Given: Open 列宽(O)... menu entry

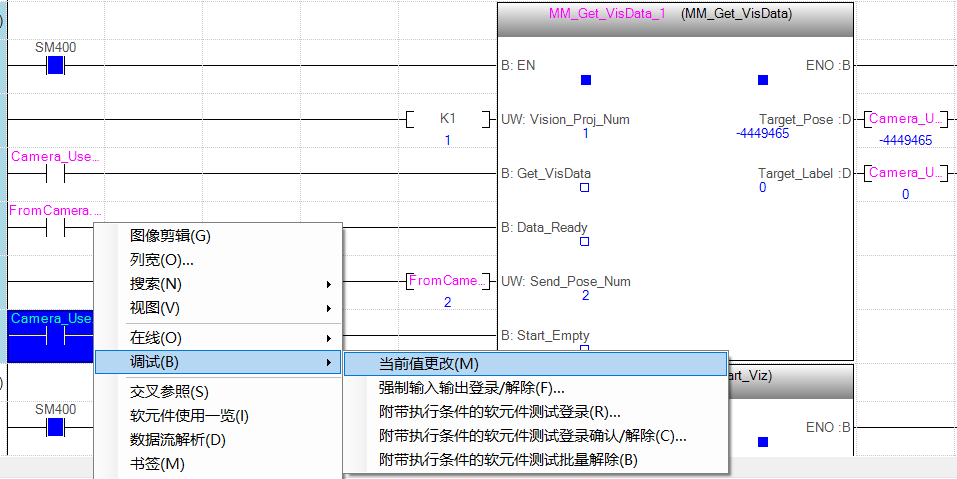Looking at the screenshot, I should pyautogui.click(x=218, y=260).
